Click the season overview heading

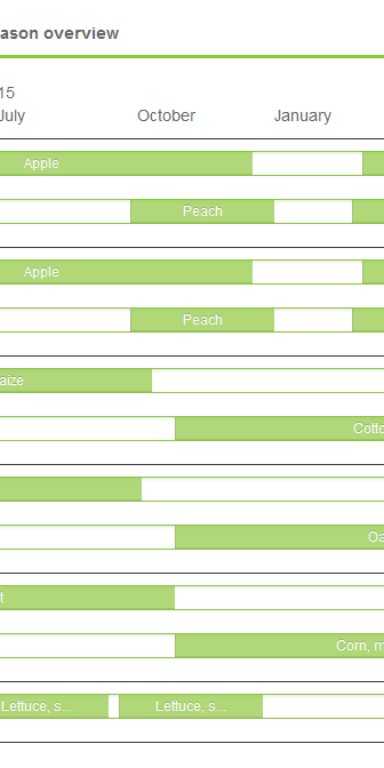(x=59, y=33)
